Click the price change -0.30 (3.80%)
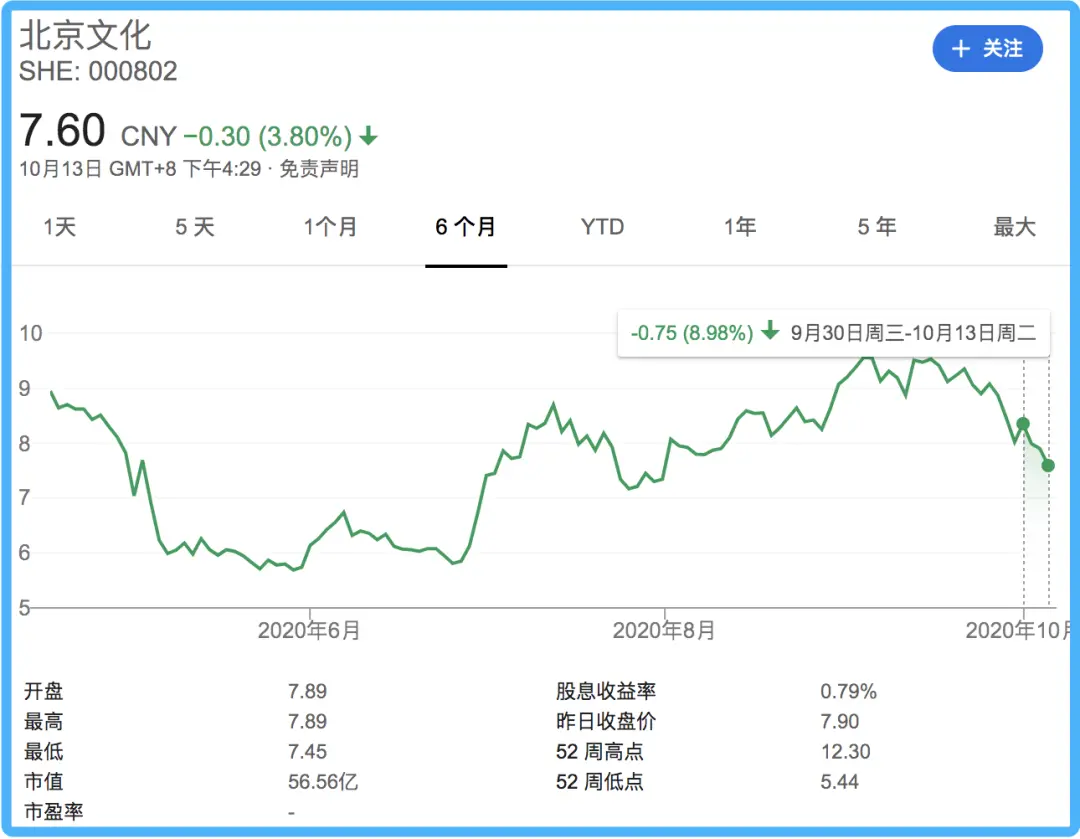 tap(268, 136)
